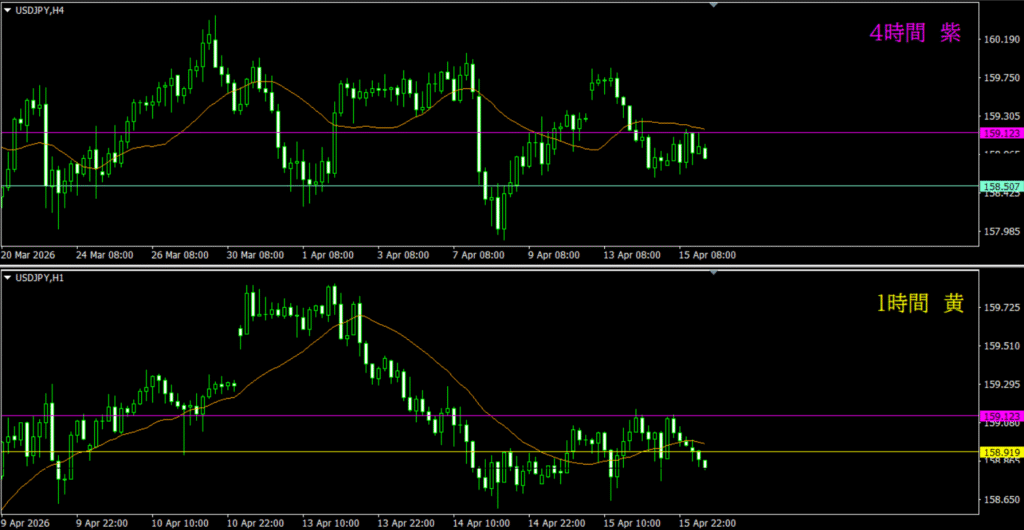
Task: Open the dropdown arrow beside USDJPY,H1
Action: (x=7, y=277)
